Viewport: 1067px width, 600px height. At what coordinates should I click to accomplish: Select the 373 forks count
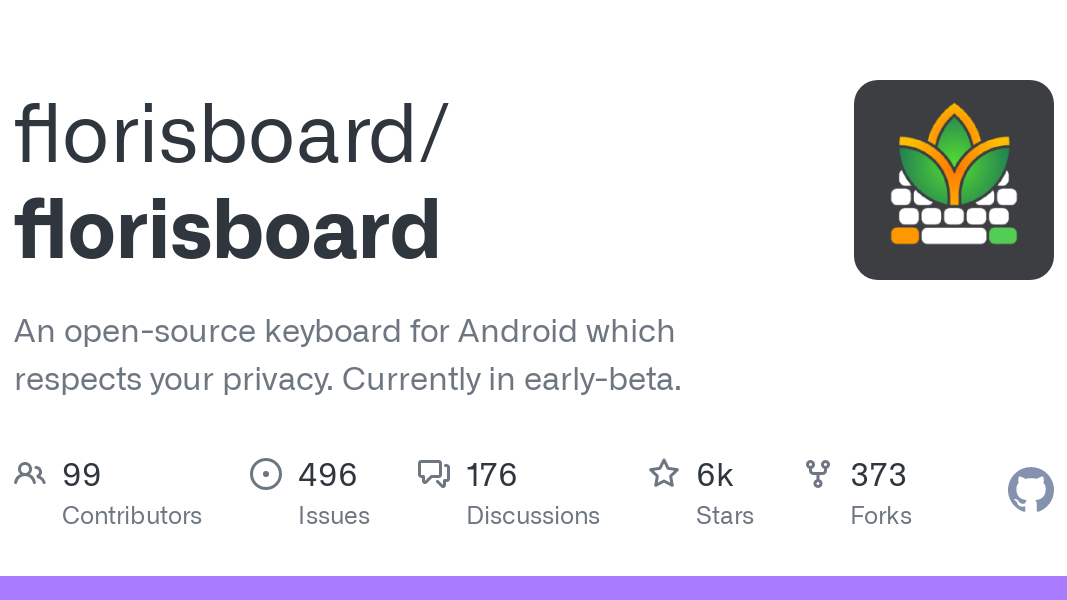878,475
